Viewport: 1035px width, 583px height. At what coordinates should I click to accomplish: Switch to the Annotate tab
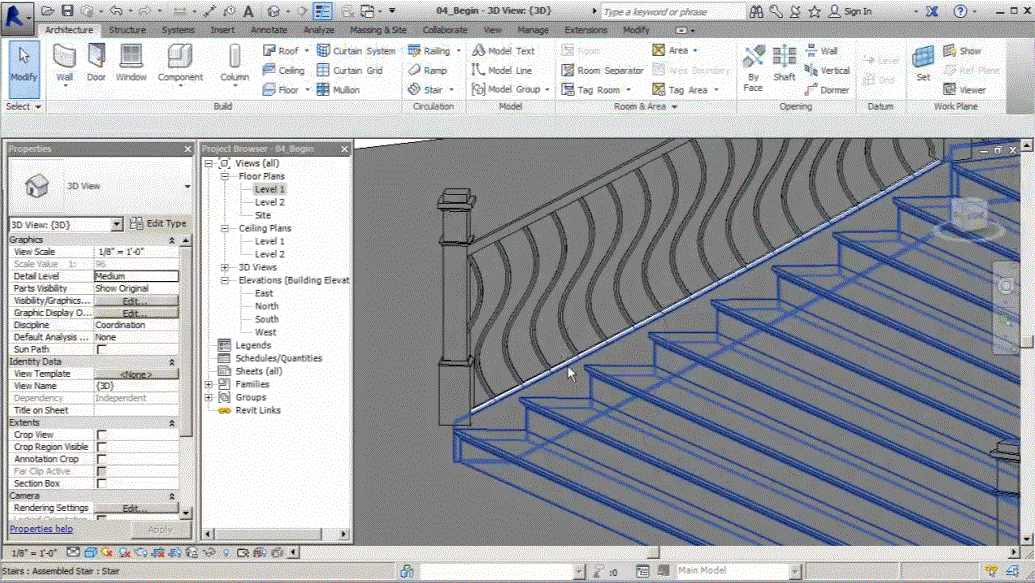[x=269, y=30]
